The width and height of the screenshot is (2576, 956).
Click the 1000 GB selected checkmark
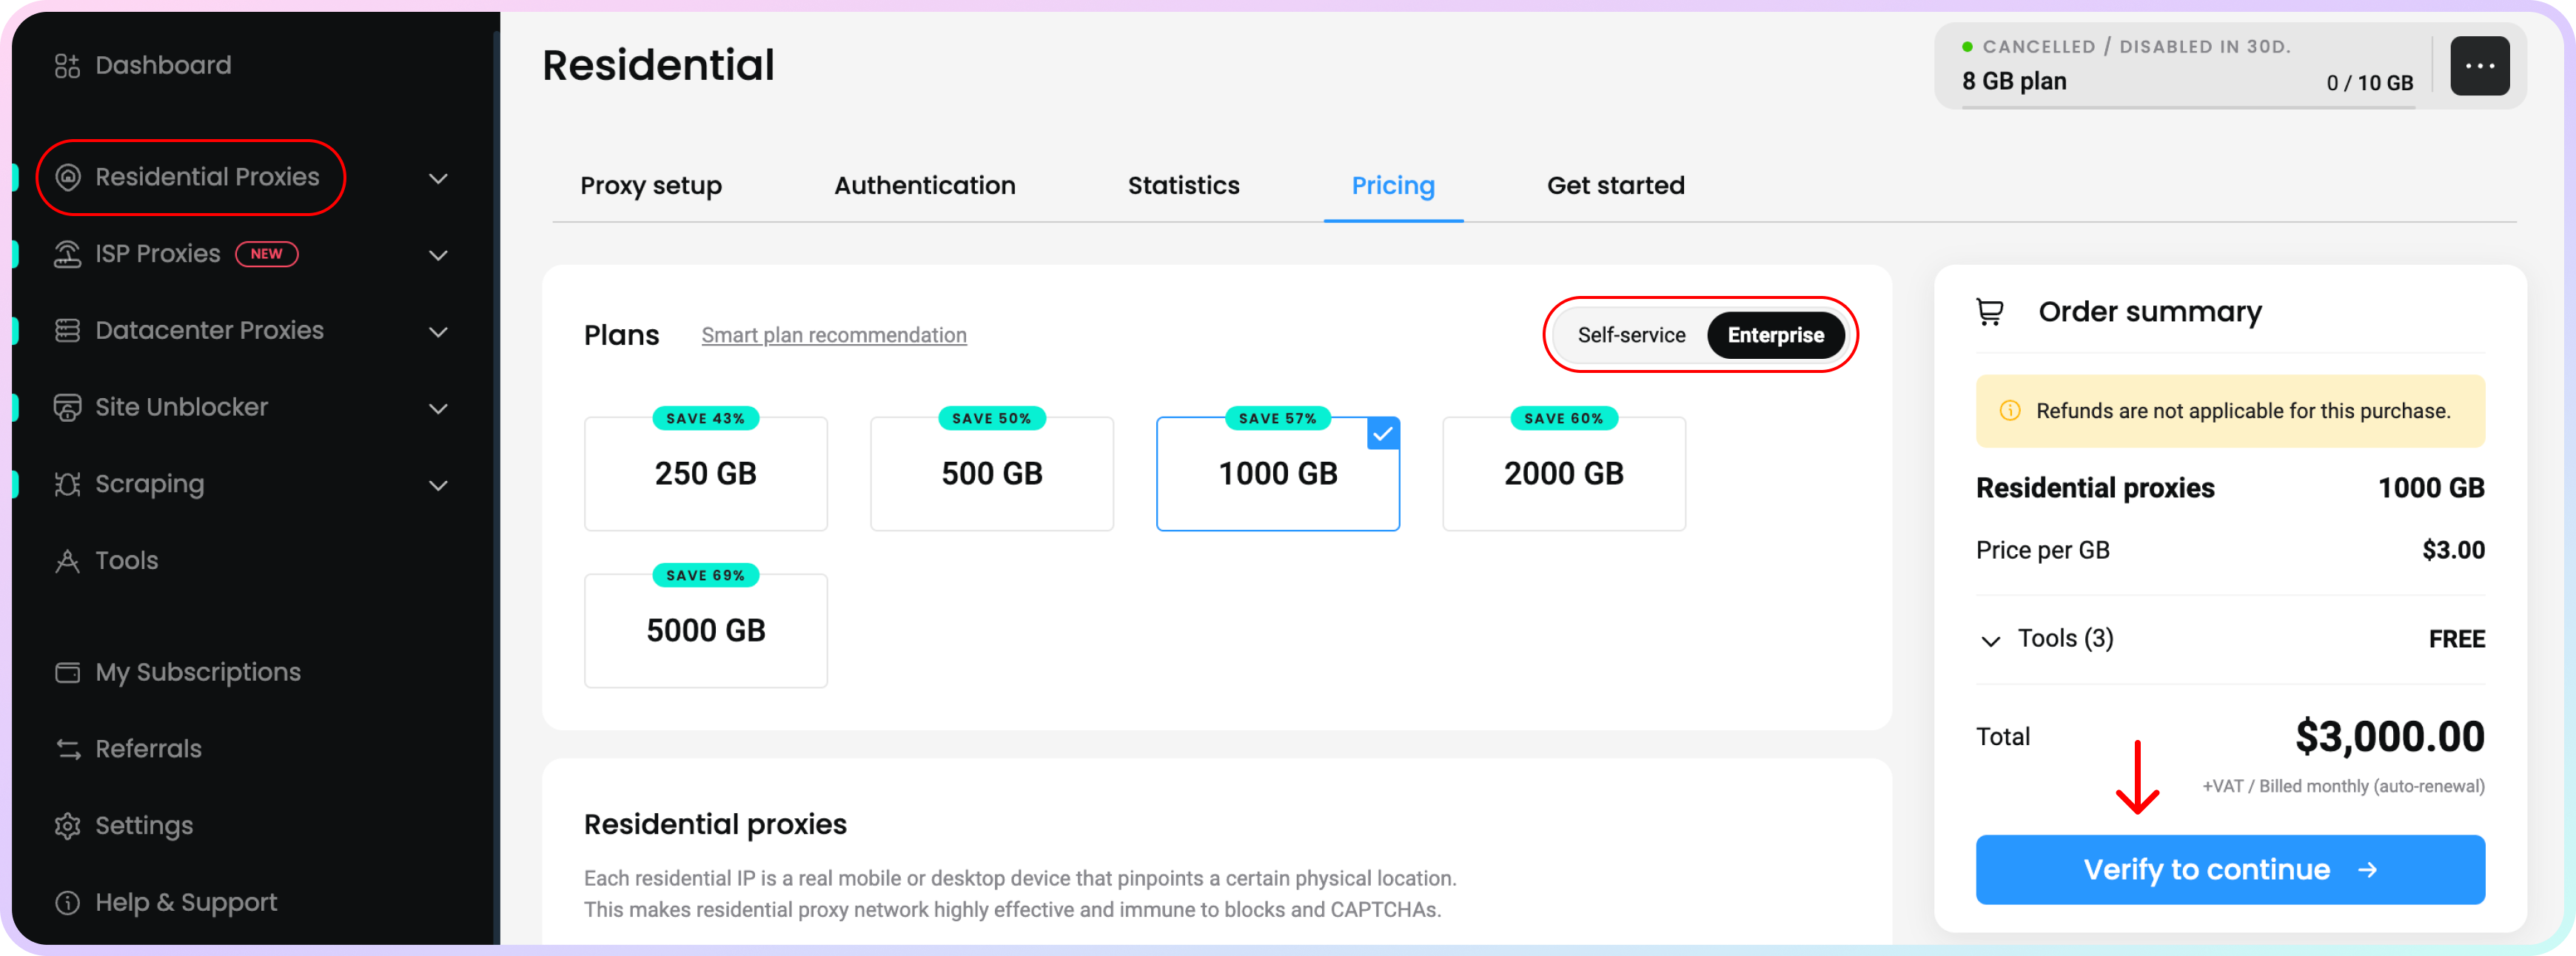(x=1383, y=434)
